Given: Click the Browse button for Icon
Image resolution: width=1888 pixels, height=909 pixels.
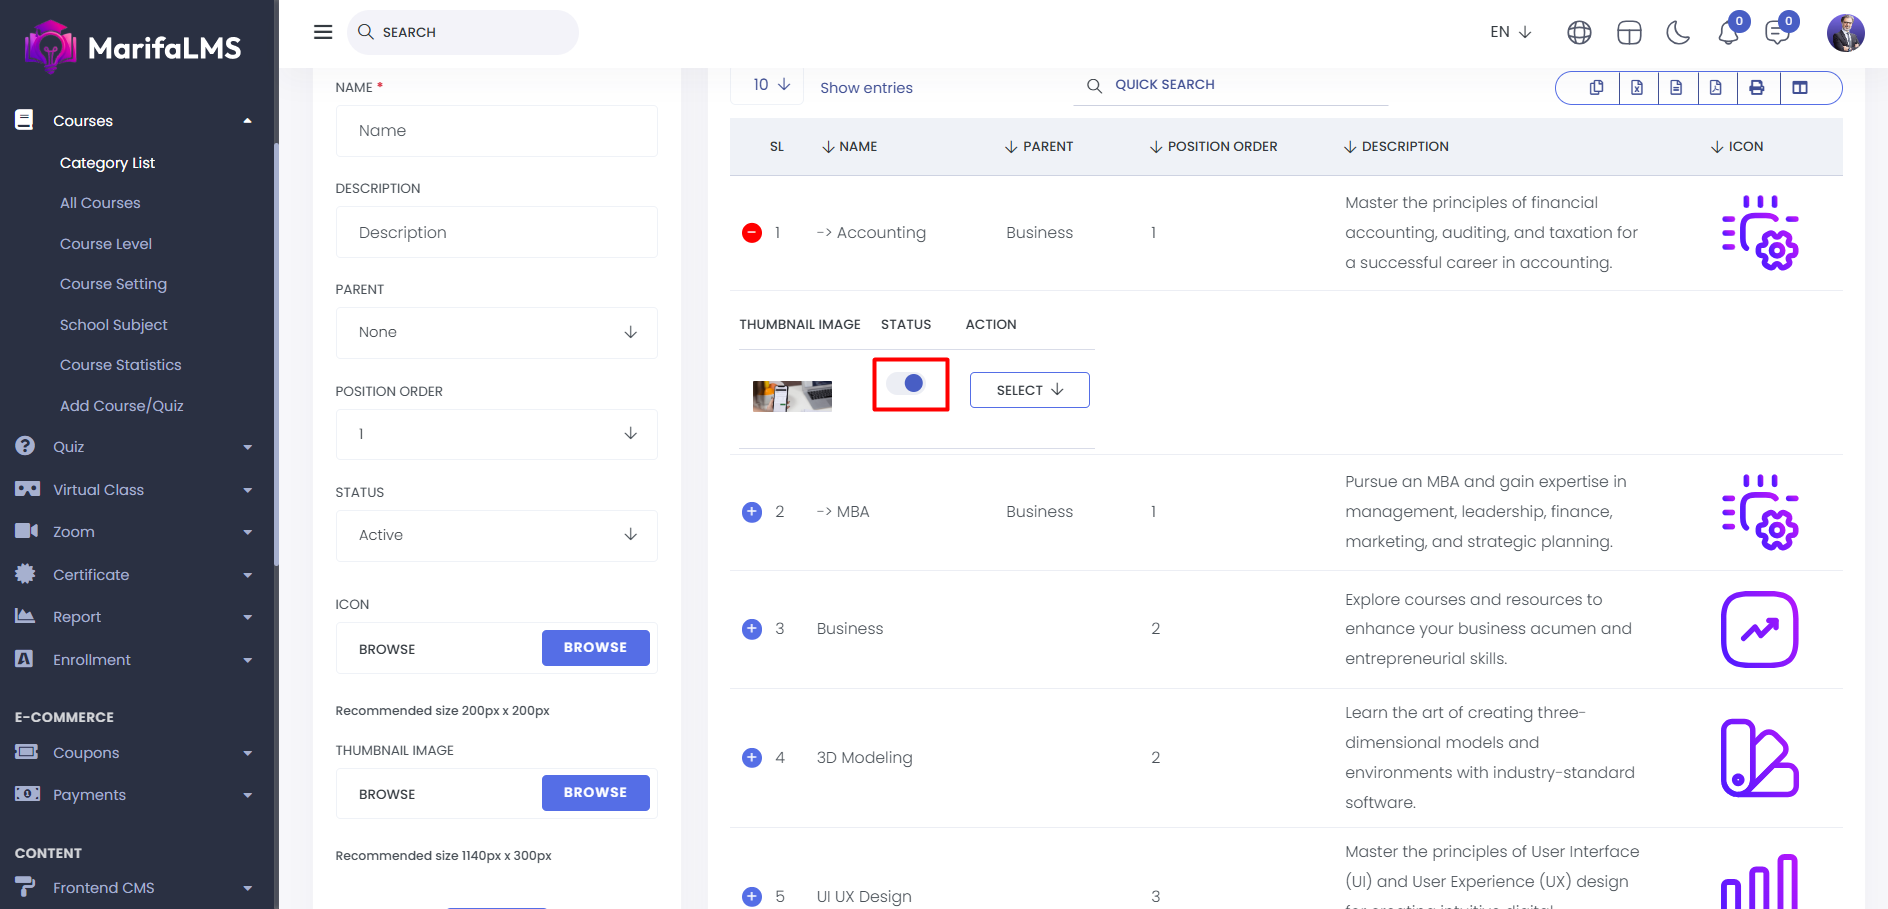Looking at the screenshot, I should (x=595, y=648).
